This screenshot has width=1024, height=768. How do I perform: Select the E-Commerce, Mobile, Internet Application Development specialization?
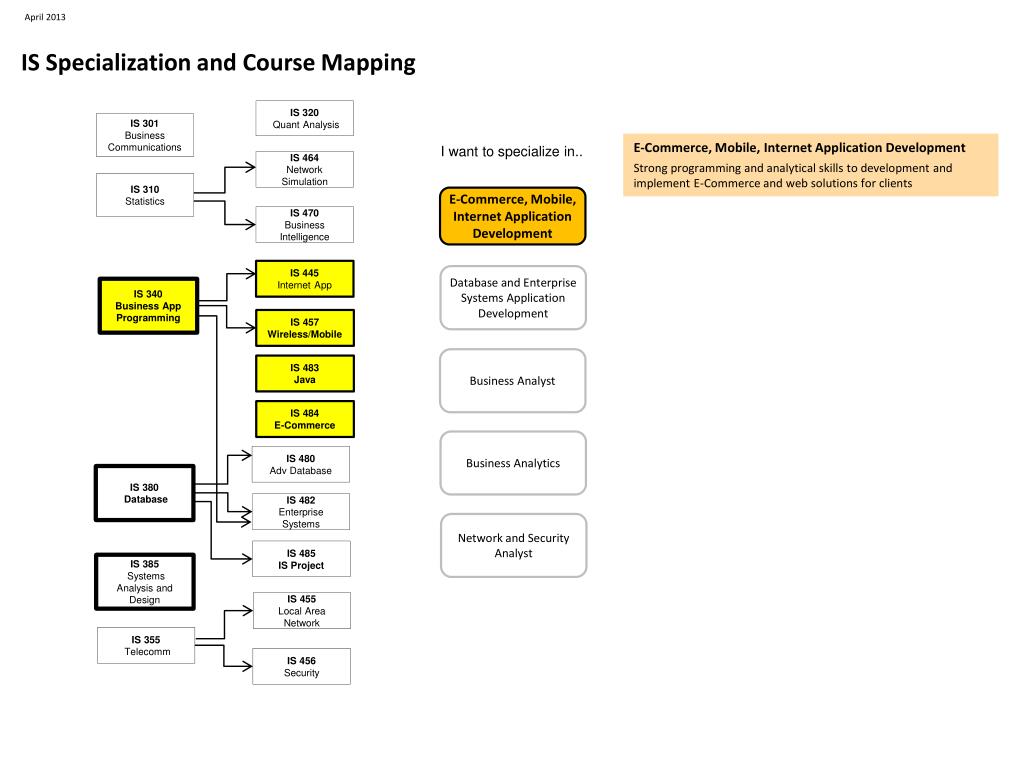(x=513, y=216)
